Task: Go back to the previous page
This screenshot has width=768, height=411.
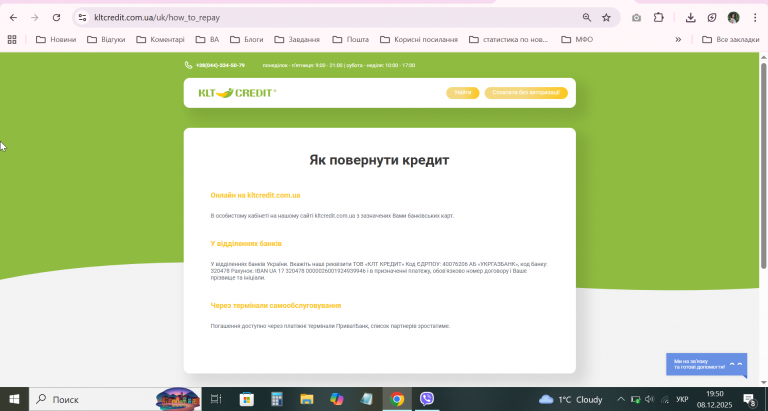Action: (13, 18)
